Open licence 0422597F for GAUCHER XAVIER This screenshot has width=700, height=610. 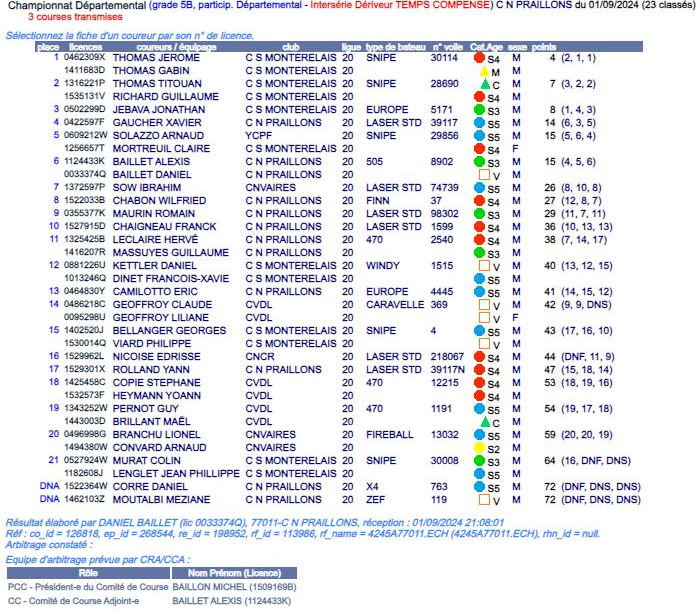(x=84, y=122)
